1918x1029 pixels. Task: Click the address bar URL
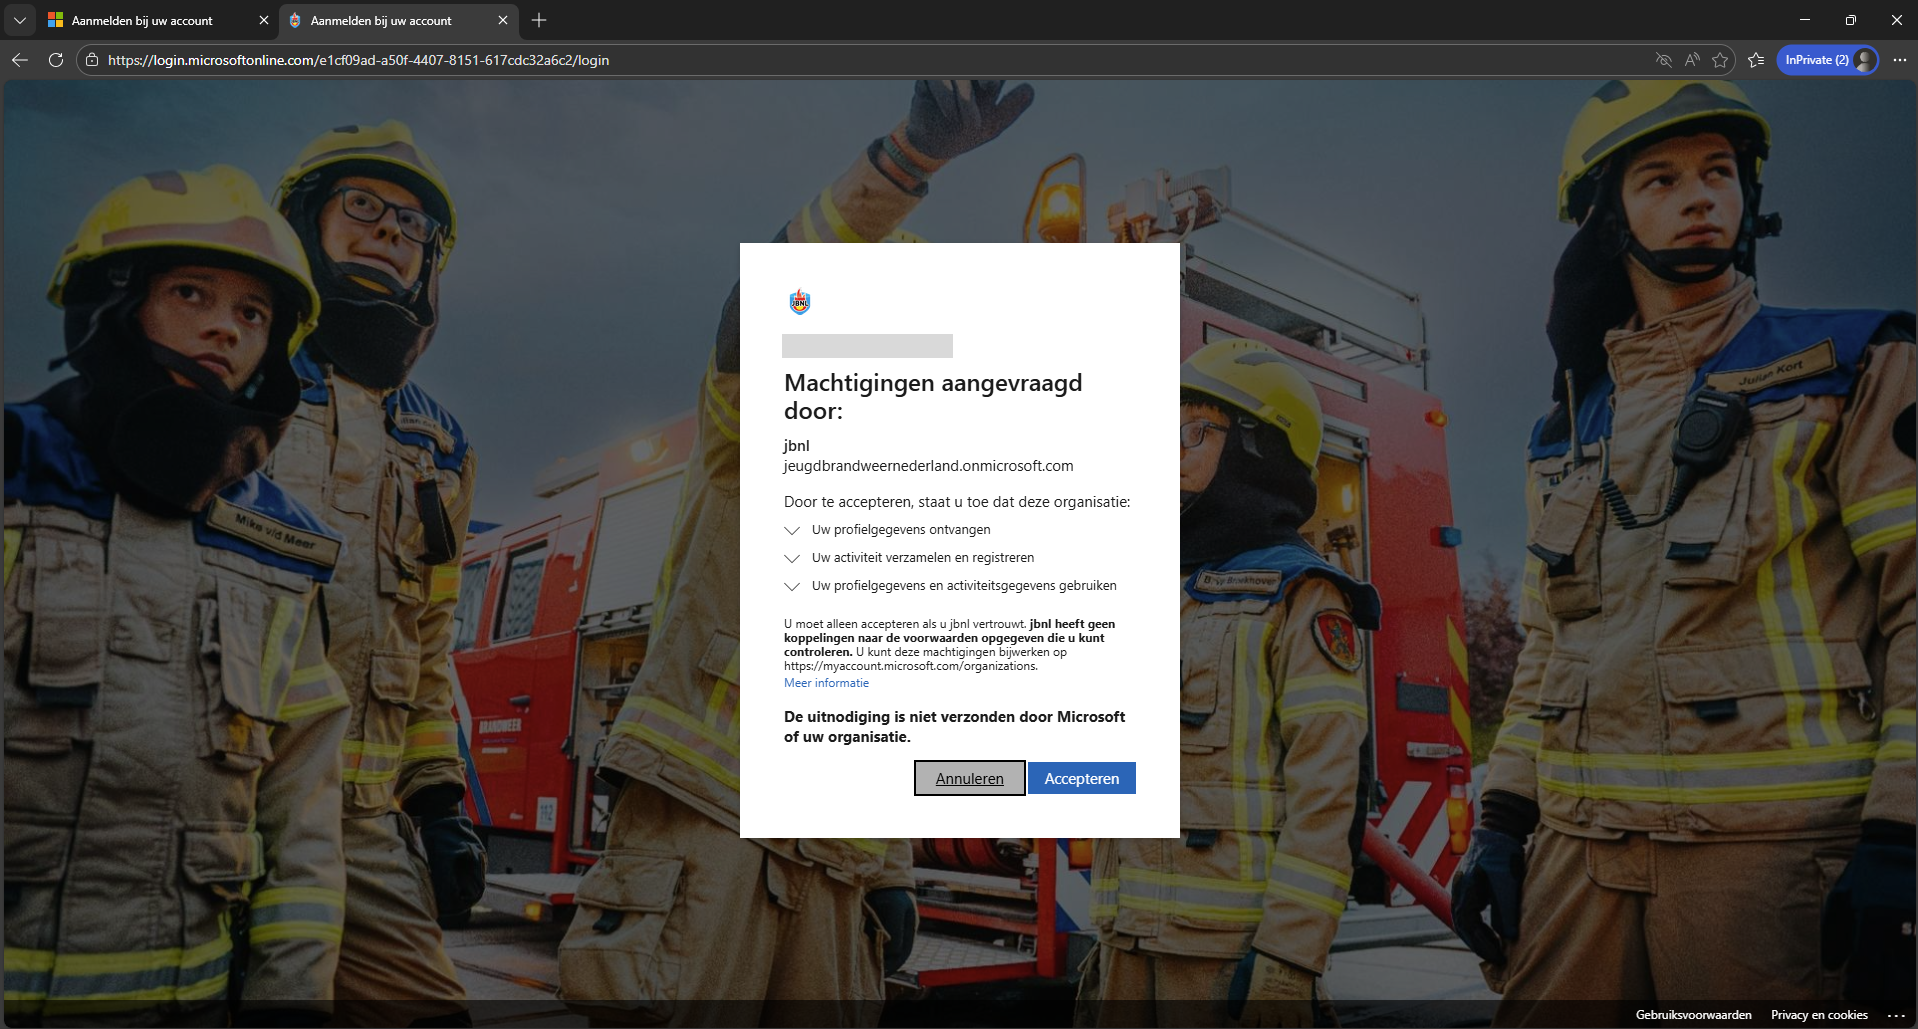coord(358,60)
